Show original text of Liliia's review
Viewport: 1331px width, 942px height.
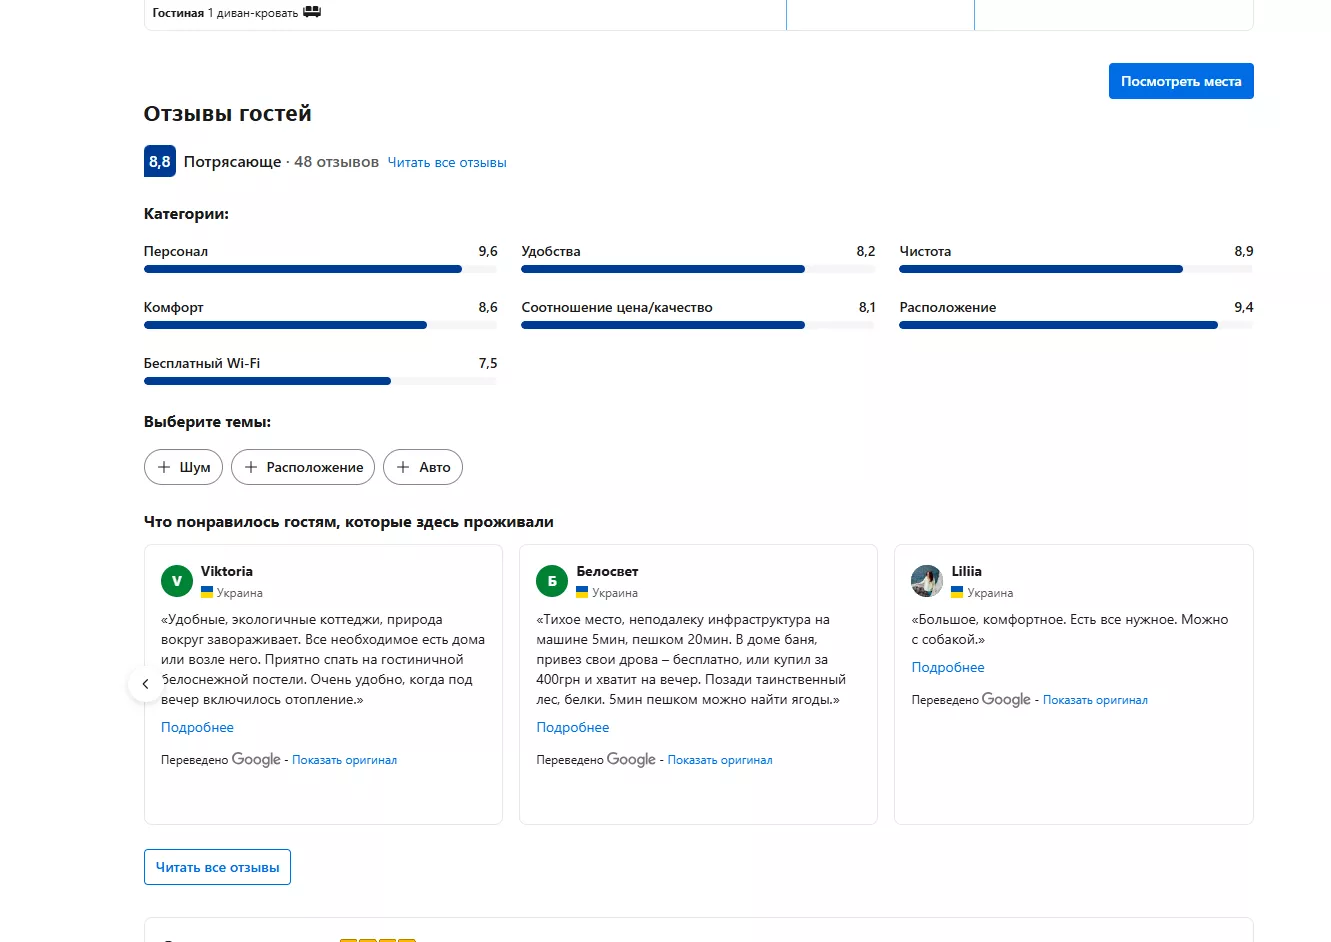tap(1095, 700)
